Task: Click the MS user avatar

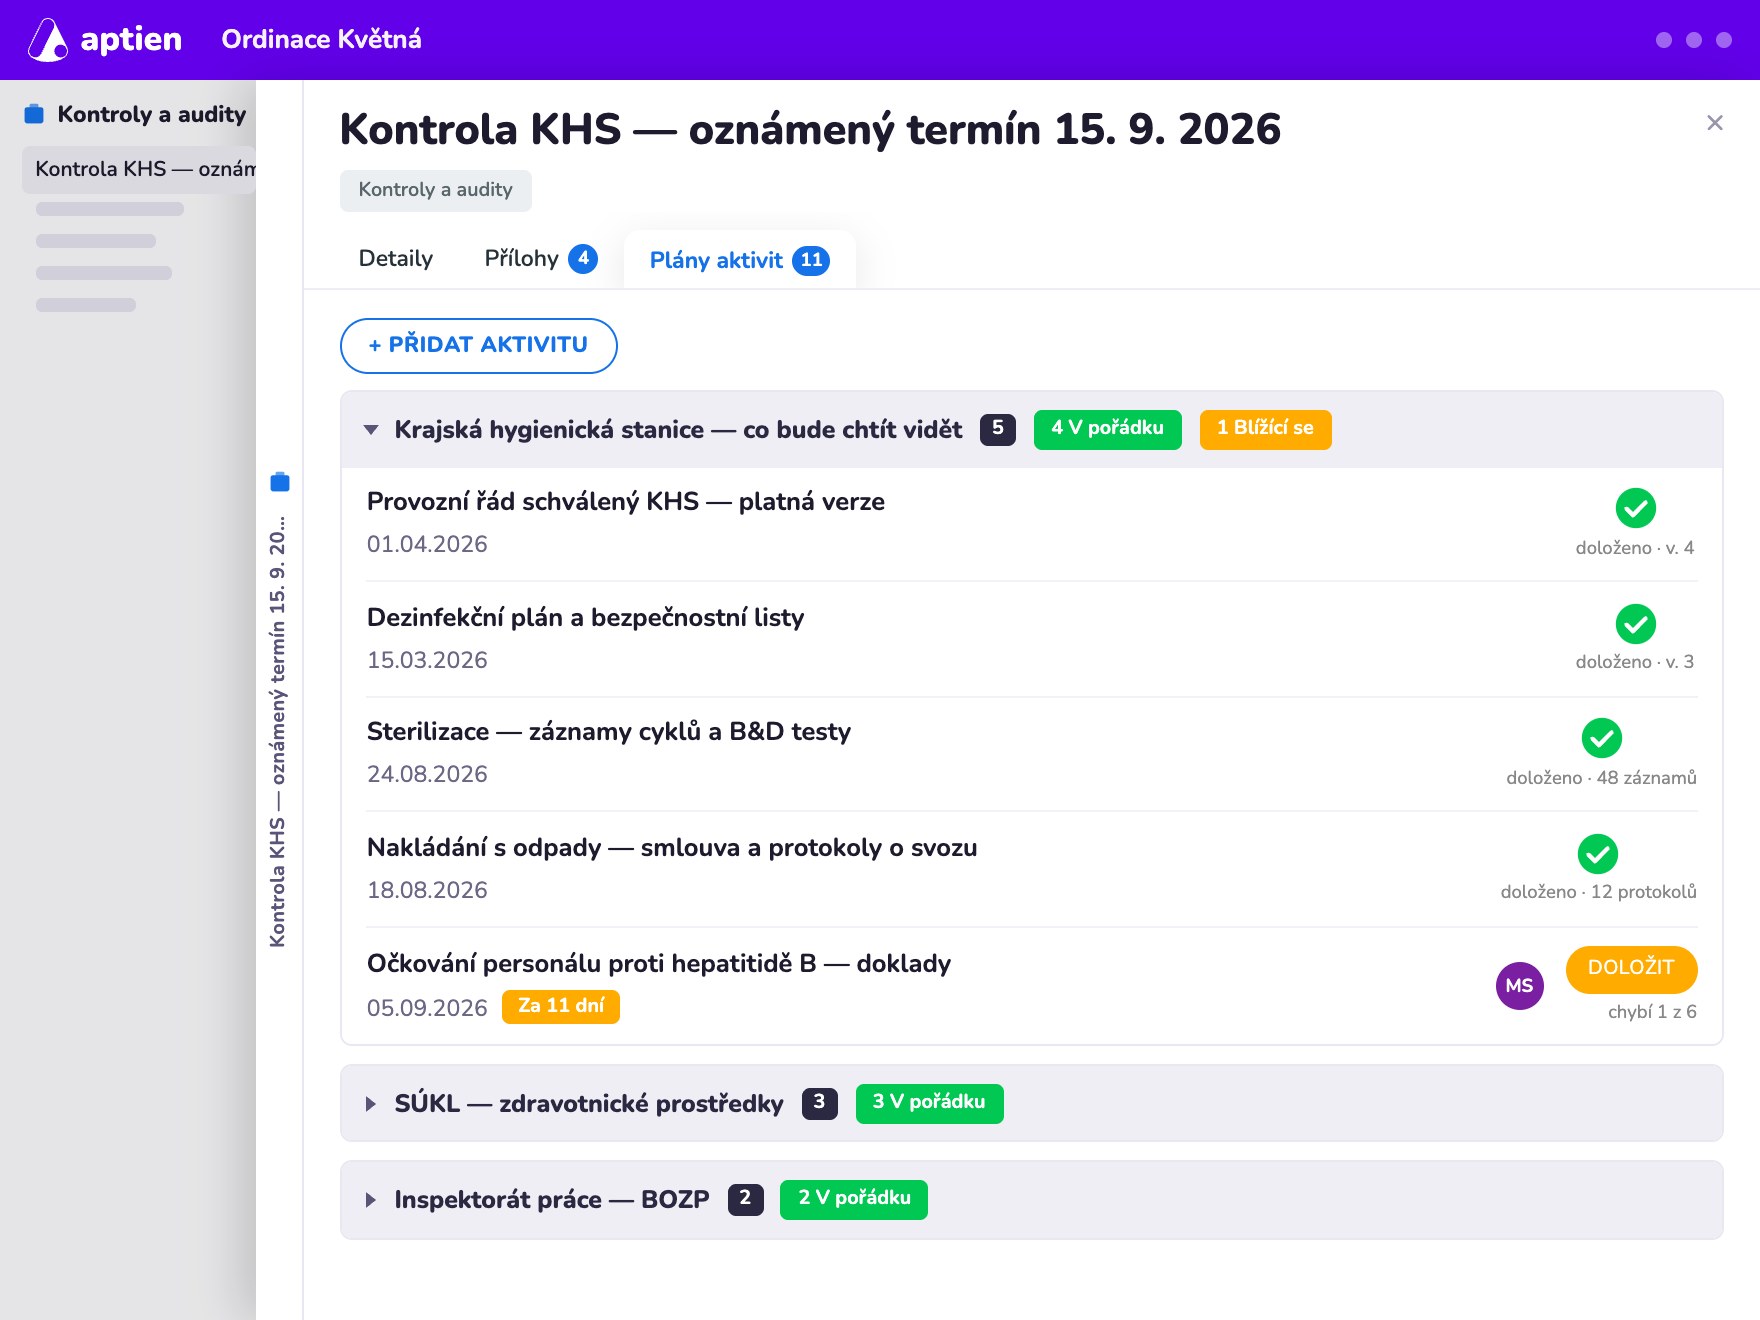Action: point(1519,986)
